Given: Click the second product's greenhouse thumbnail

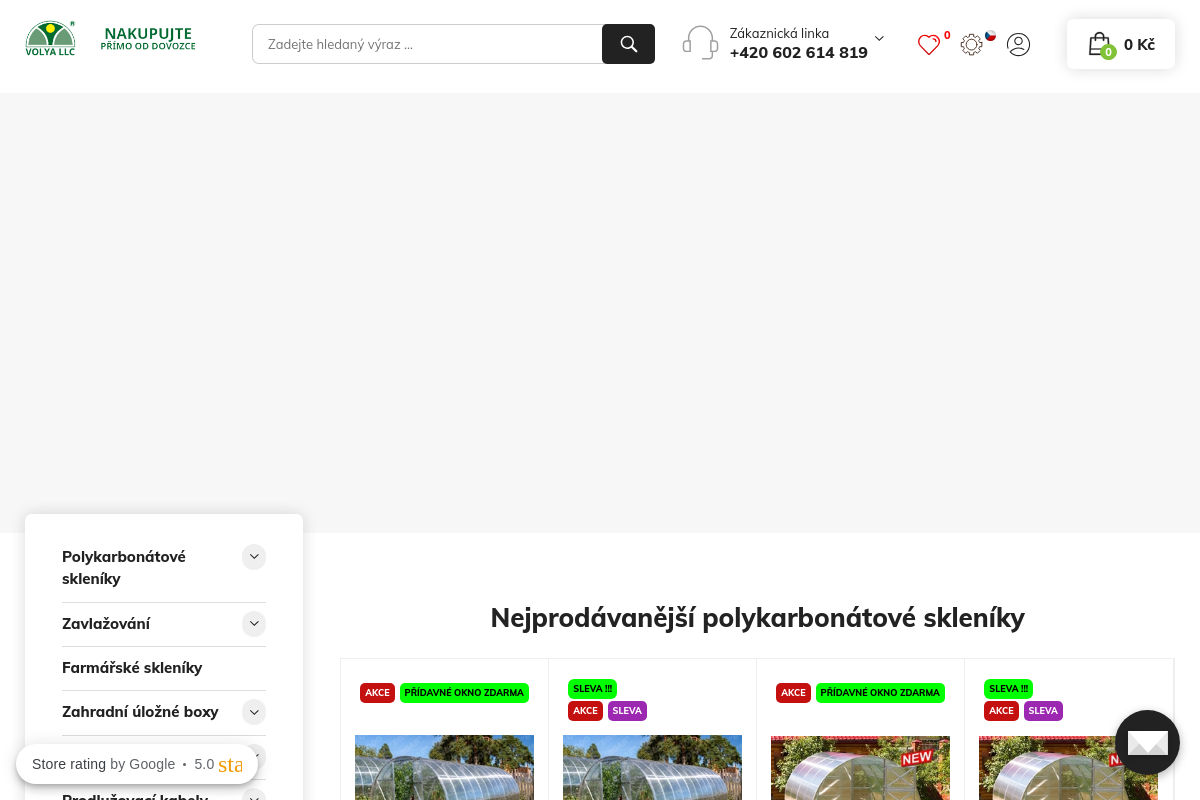Looking at the screenshot, I should pyautogui.click(x=652, y=767).
